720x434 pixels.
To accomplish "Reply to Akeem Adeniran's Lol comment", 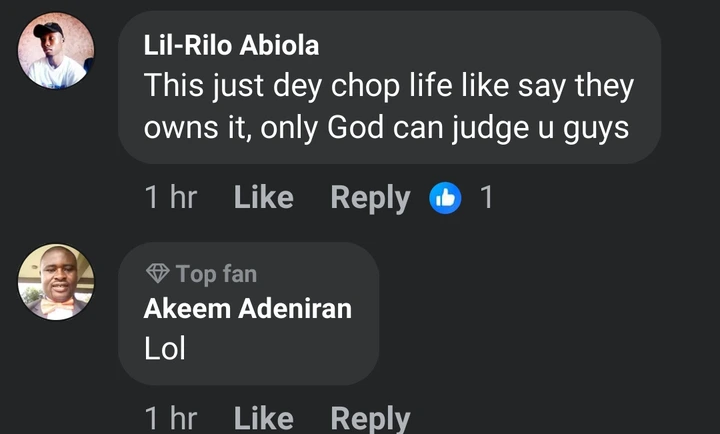I will 370,419.
